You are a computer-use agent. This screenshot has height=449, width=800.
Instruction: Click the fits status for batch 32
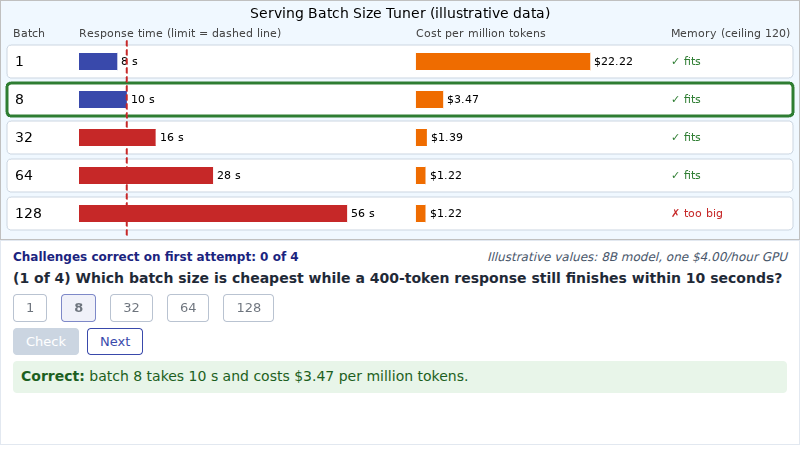click(686, 137)
